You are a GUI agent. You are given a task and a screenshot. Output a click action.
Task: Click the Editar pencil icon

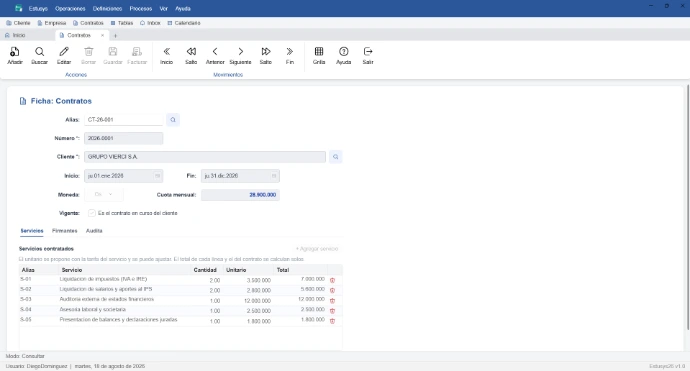click(64, 55)
